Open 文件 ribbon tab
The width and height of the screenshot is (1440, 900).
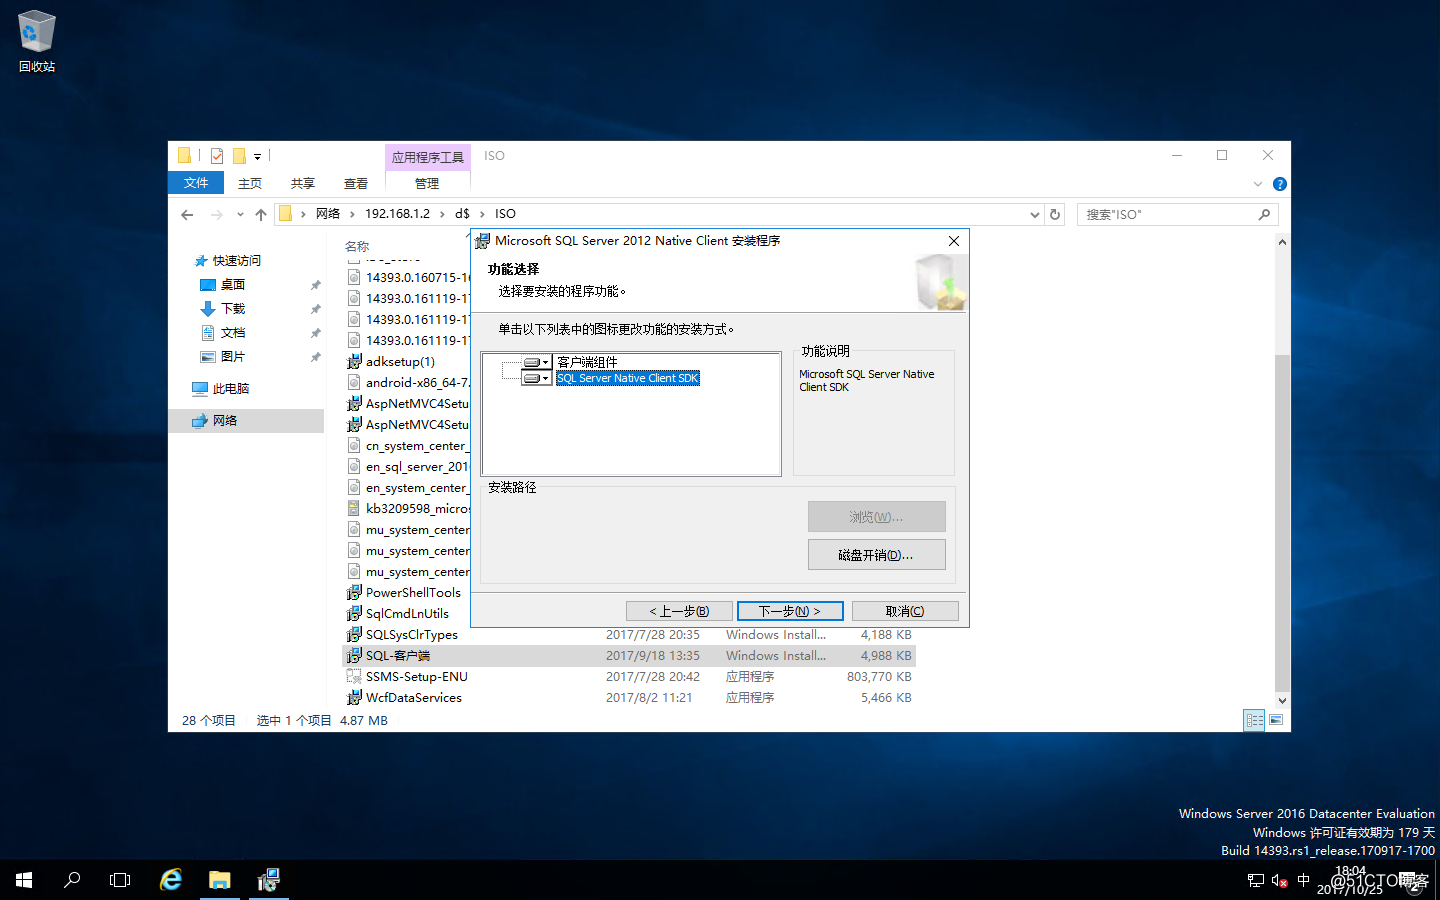[x=196, y=183]
